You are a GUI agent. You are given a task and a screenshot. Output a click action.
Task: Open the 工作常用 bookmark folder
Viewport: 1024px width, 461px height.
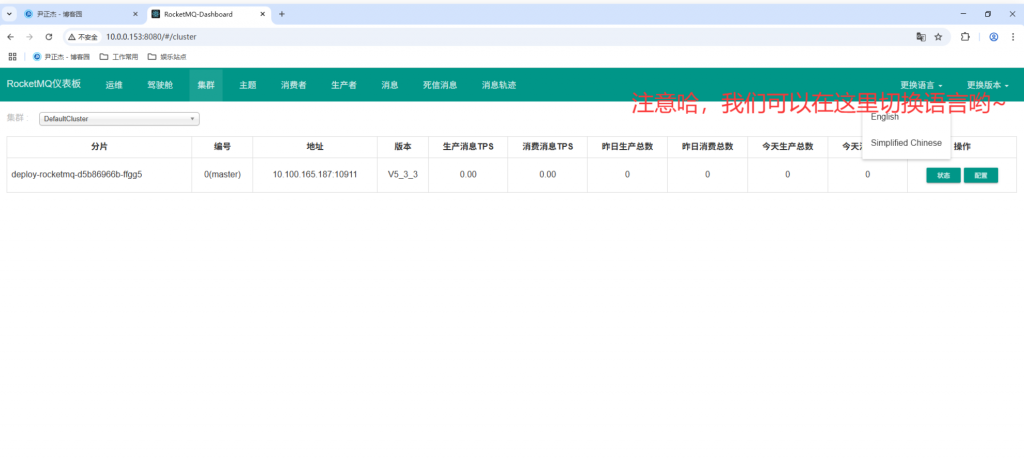[119, 57]
